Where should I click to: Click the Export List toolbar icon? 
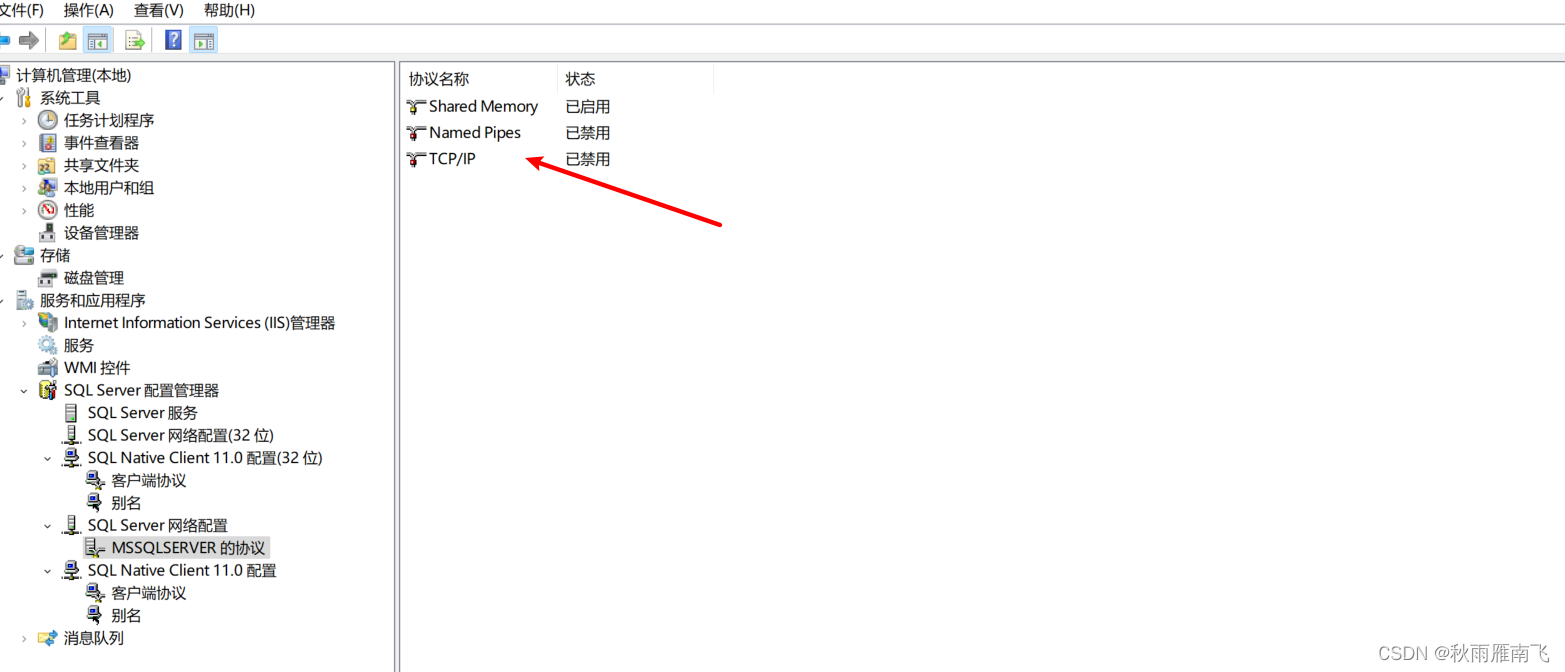[134, 40]
